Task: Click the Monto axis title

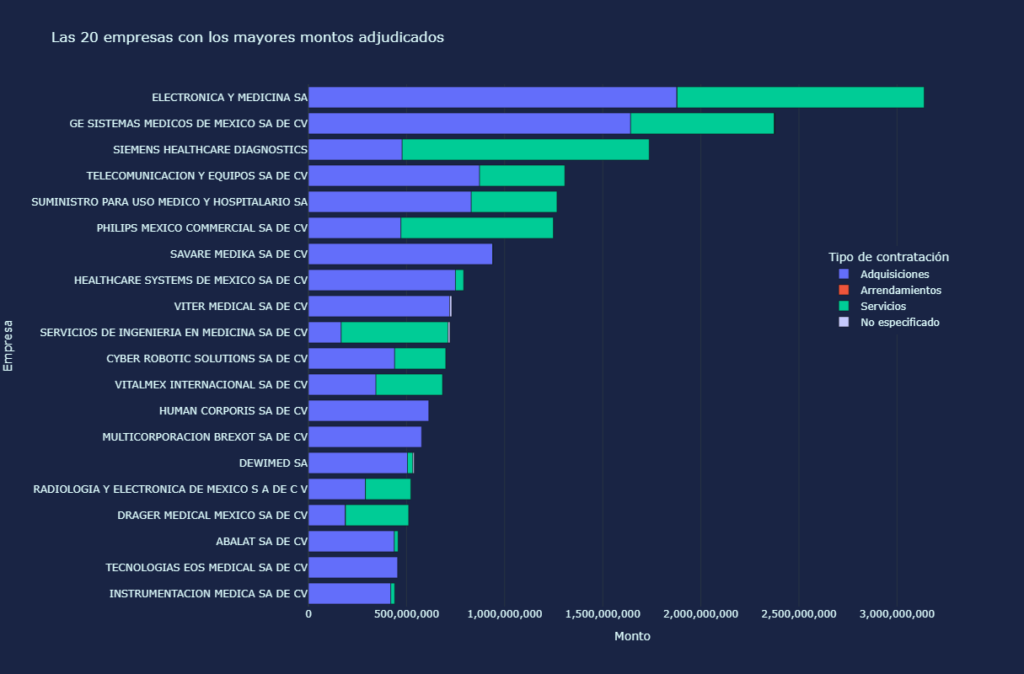Action: point(632,636)
